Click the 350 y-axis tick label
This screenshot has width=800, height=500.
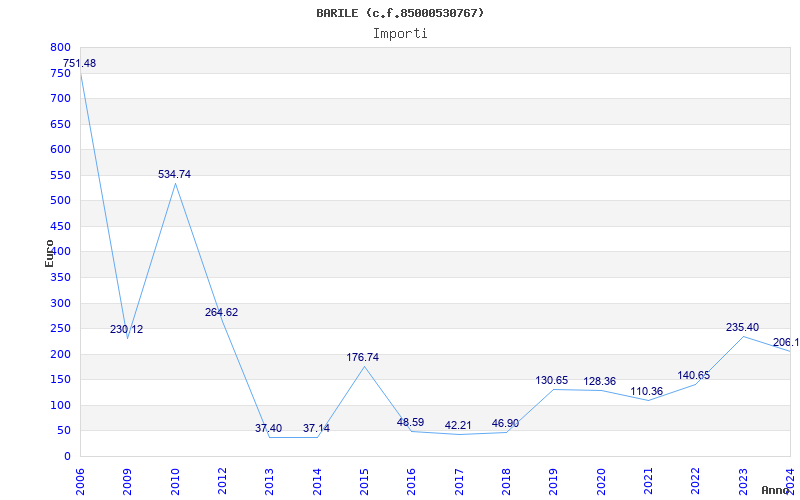pos(60,278)
